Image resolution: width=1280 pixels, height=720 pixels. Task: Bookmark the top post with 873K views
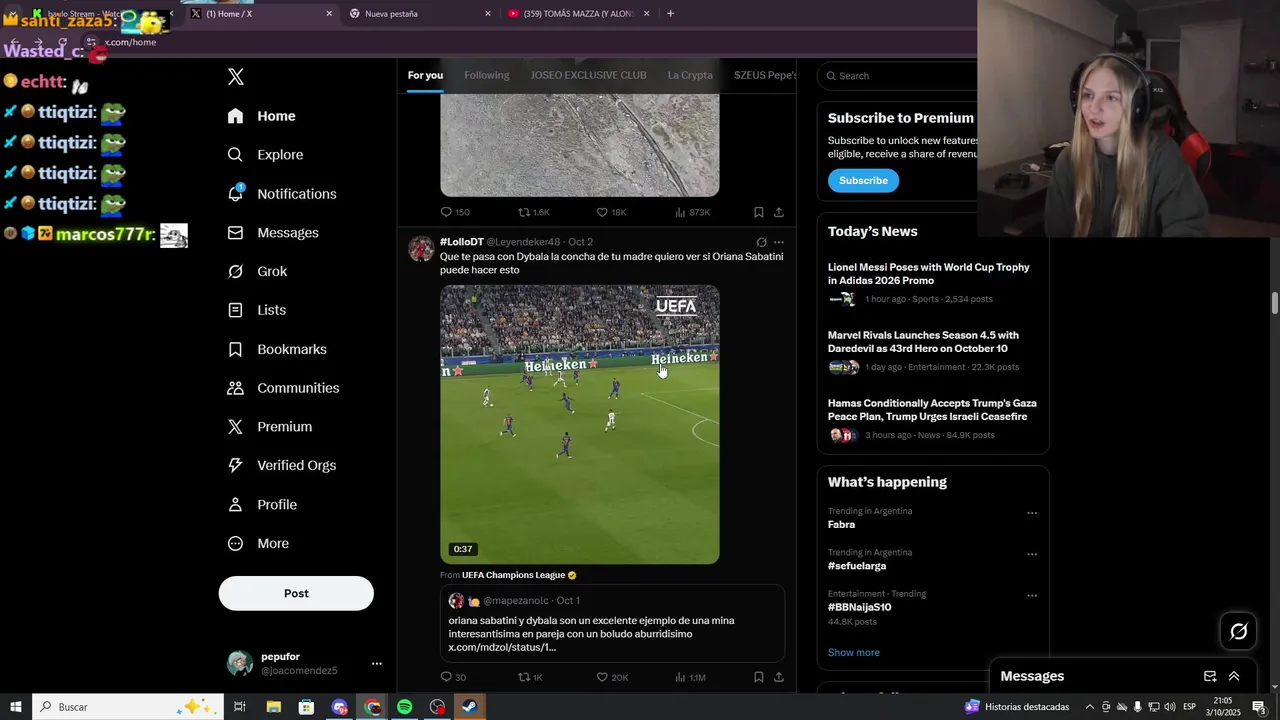coord(758,212)
